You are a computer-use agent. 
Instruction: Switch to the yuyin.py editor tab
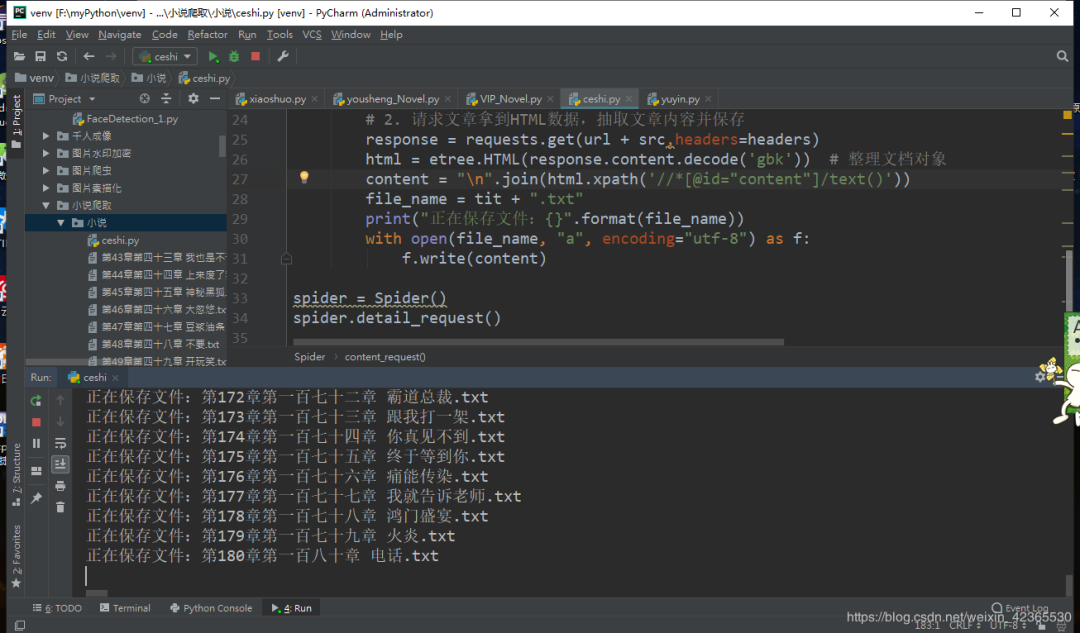point(680,99)
